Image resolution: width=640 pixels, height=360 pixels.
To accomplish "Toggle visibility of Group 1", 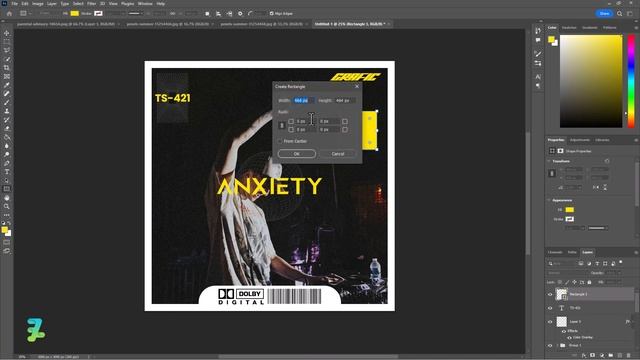I will (550, 345).
